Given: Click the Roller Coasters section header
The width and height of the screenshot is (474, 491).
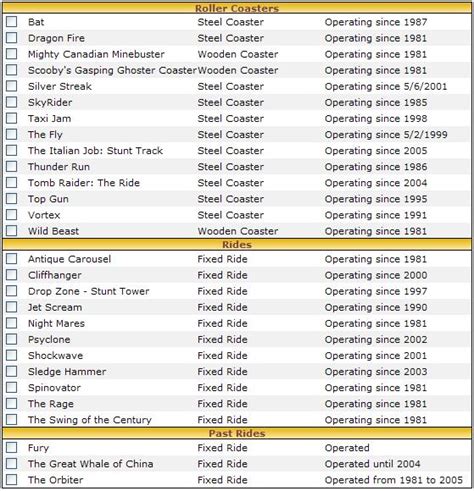Looking at the screenshot, I should click(x=237, y=8).
